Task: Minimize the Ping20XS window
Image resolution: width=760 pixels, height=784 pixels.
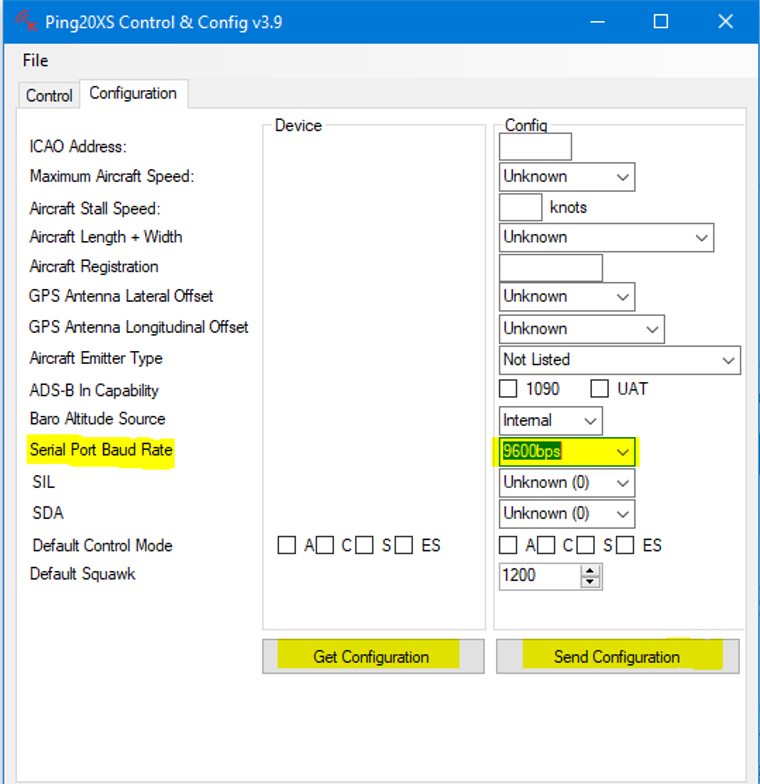Action: (597, 22)
